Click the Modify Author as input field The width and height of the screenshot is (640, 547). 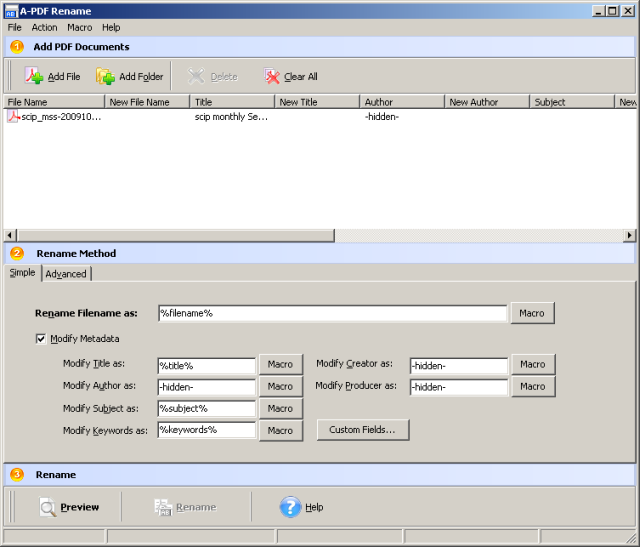click(207, 387)
